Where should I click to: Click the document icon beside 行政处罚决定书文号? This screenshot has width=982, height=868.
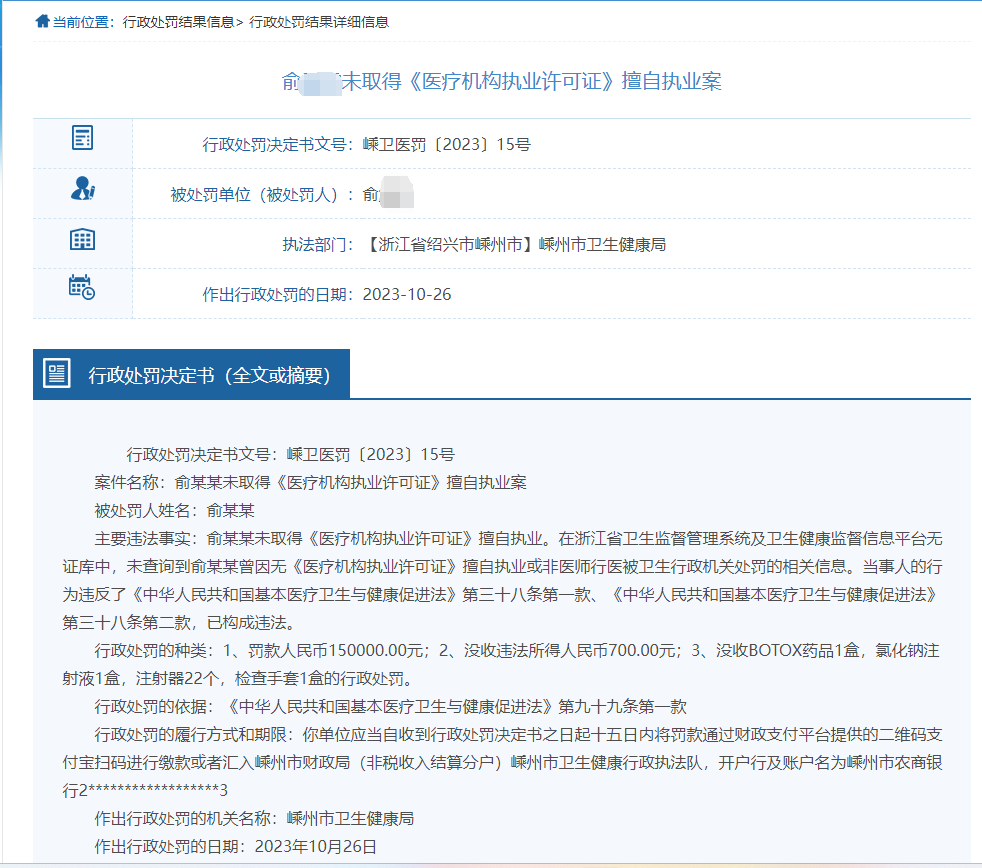[82, 139]
